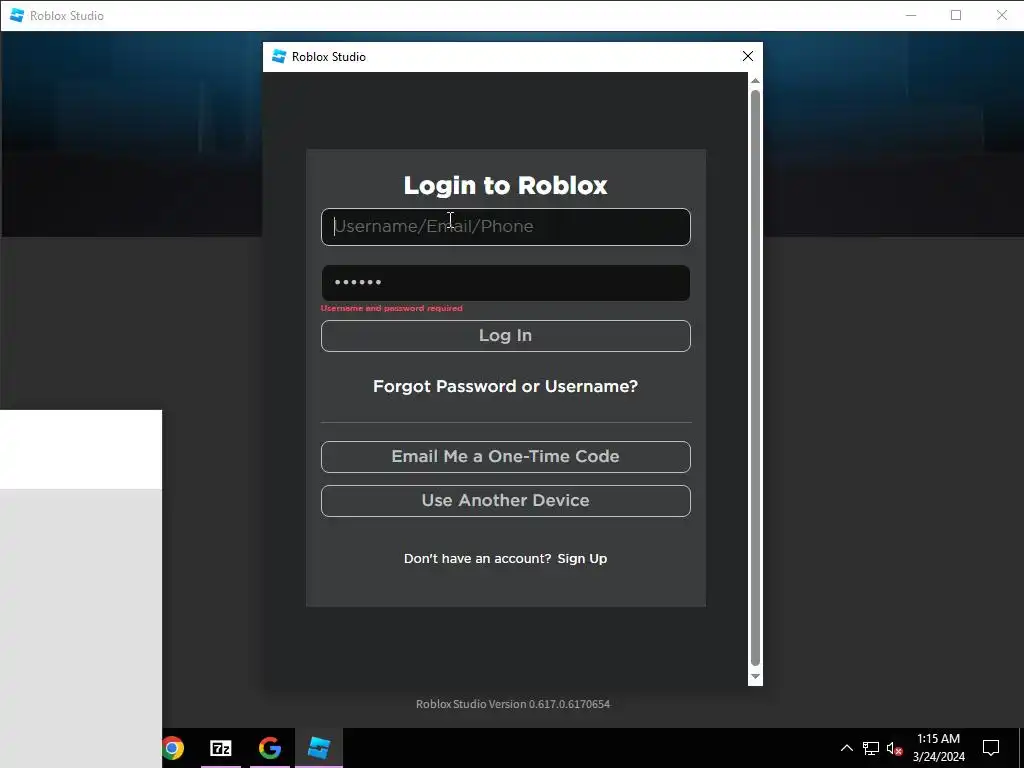This screenshot has width=1024, height=768.
Task: Click the dialog scrollbar down arrow
Action: pyautogui.click(x=755, y=677)
